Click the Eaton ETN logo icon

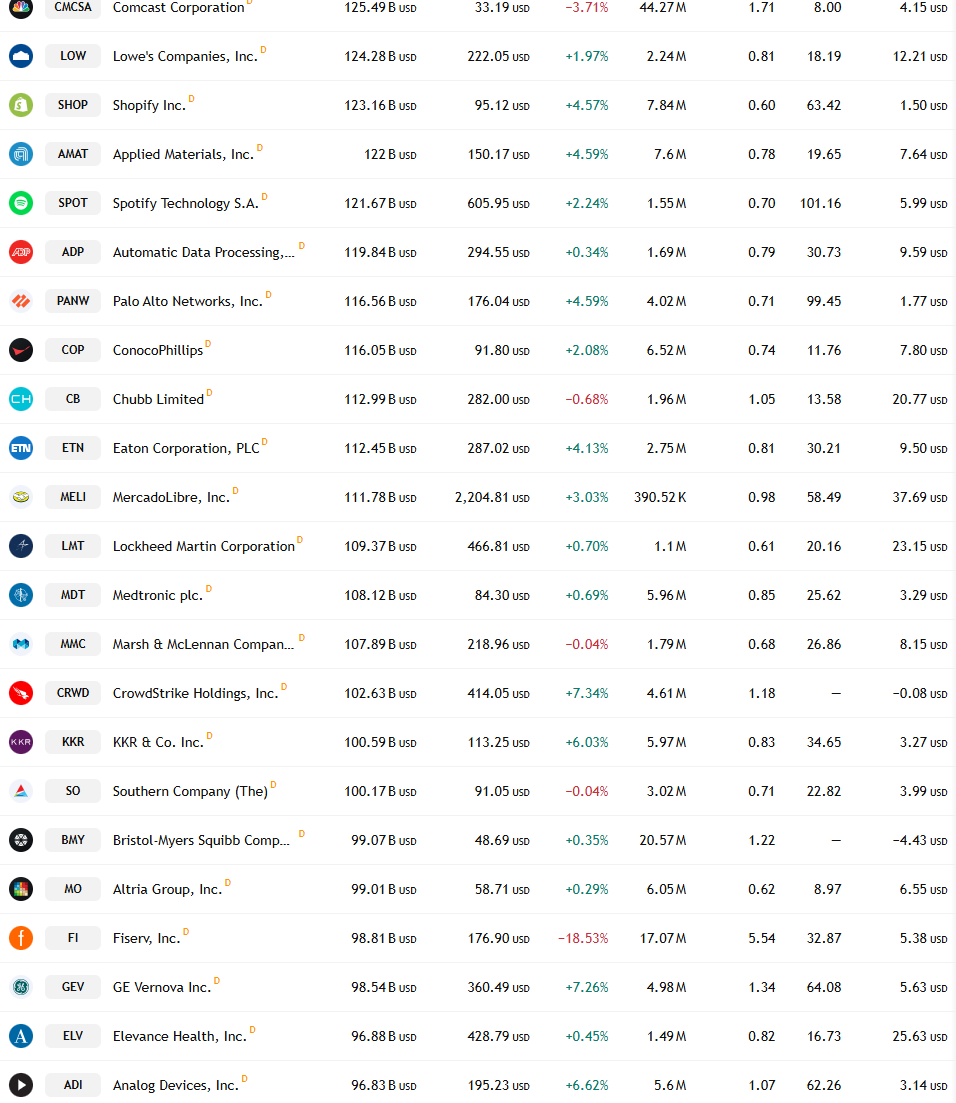click(x=21, y=448)
